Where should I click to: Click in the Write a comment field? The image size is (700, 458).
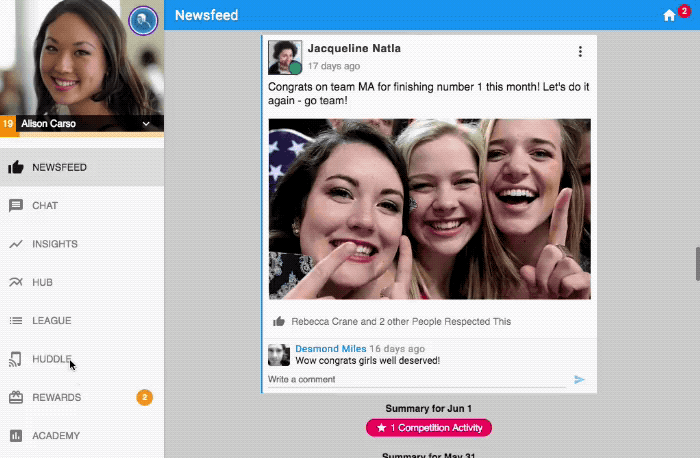(x=417, y=379)
